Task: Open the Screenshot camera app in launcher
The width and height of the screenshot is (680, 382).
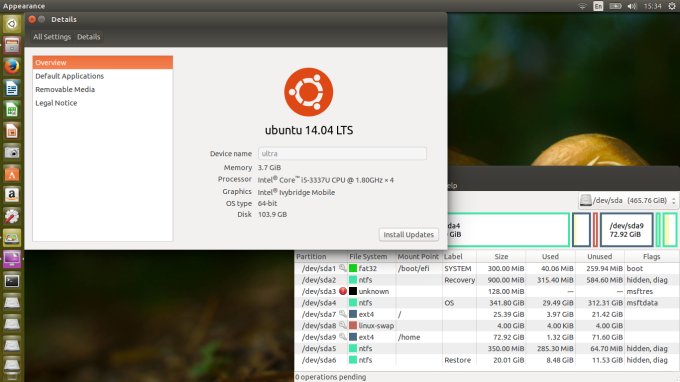Action: (x=12, y=152)
